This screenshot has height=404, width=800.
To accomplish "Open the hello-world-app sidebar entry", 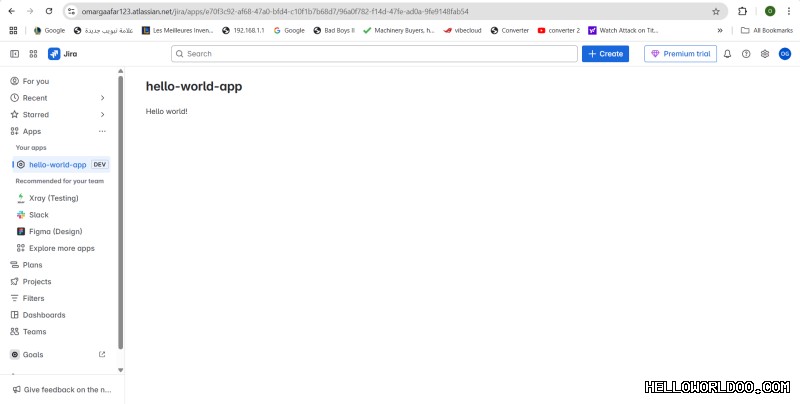I will click(x=60, y=165).
